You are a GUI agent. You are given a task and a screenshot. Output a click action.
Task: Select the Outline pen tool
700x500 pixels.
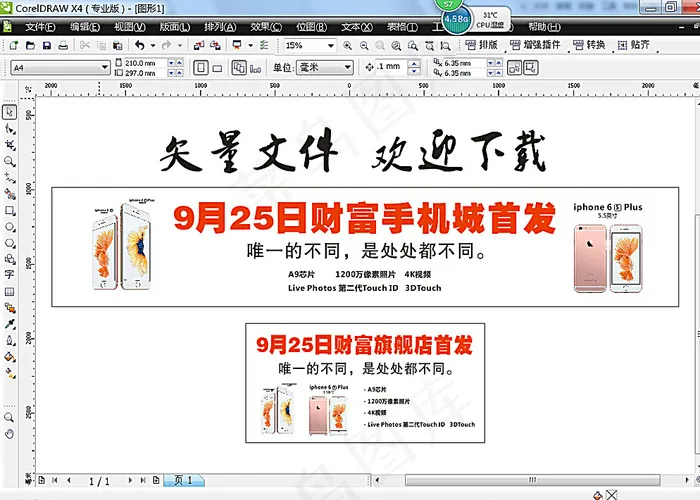pos(9,341)
